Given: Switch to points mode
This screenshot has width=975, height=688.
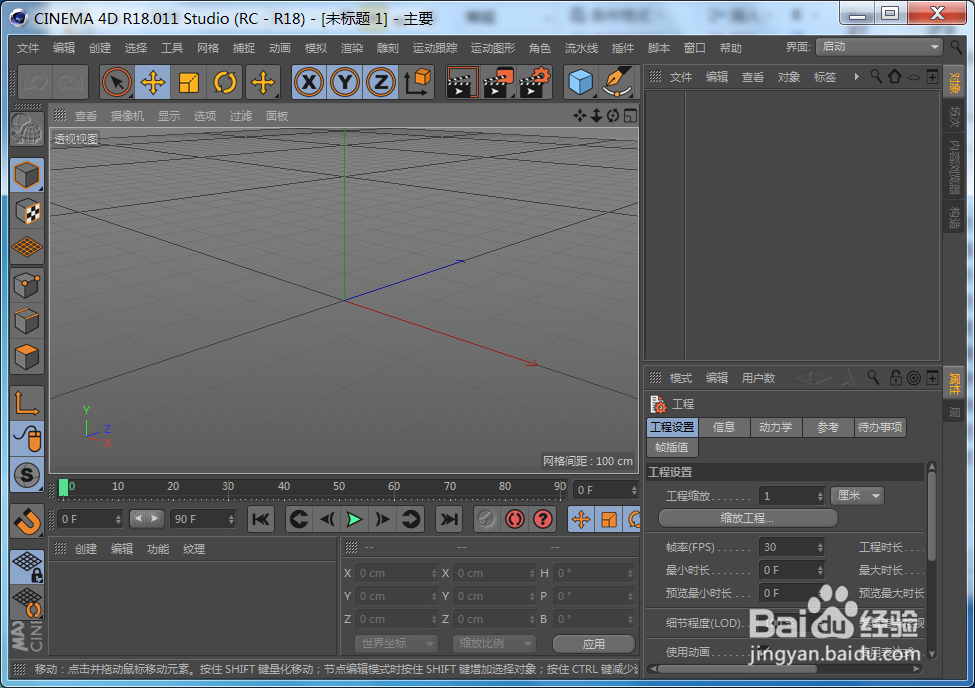Looking at the screenshot, I should [x=27, y=285].
